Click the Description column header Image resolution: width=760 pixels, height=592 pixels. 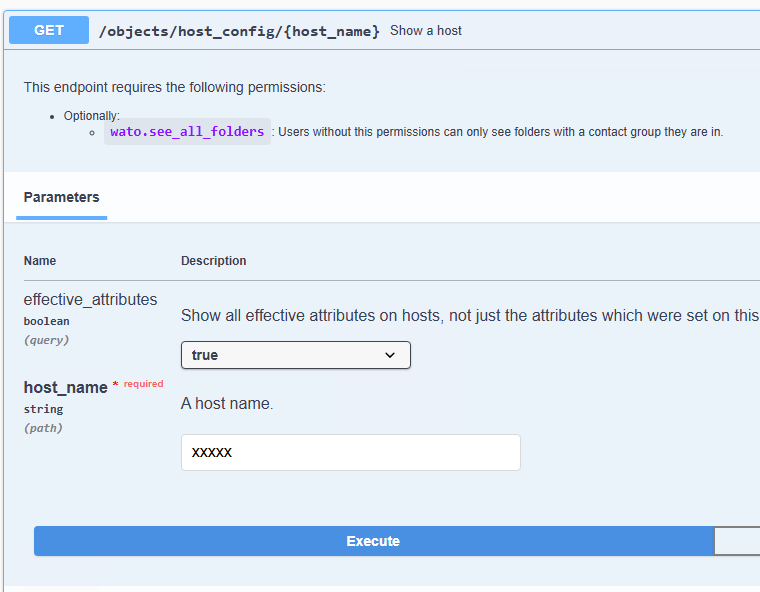pos(213,261)
